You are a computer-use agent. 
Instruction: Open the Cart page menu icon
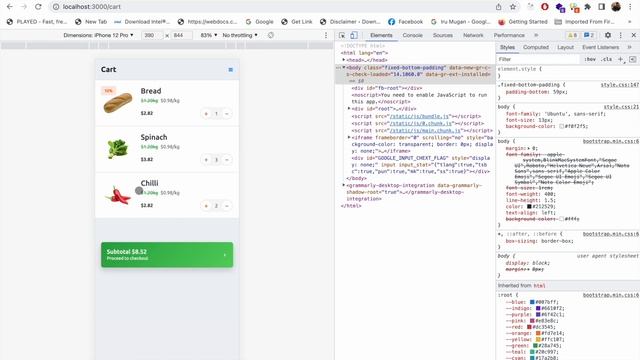(231, 70)
